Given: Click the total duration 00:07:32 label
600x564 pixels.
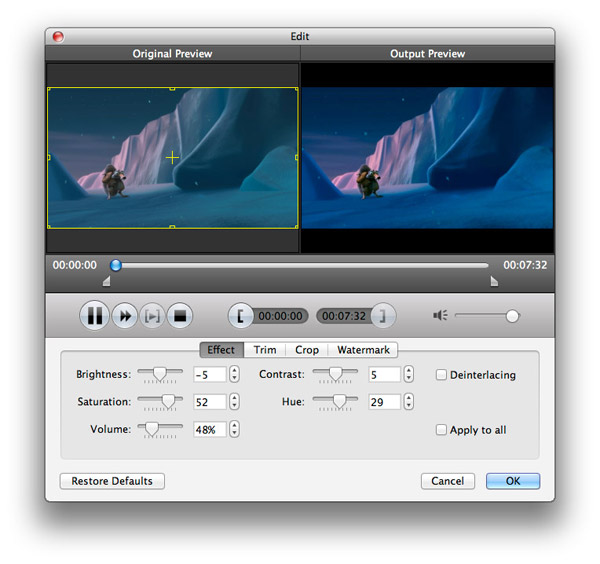Looking at the screenshot, I should coord(525,265).
